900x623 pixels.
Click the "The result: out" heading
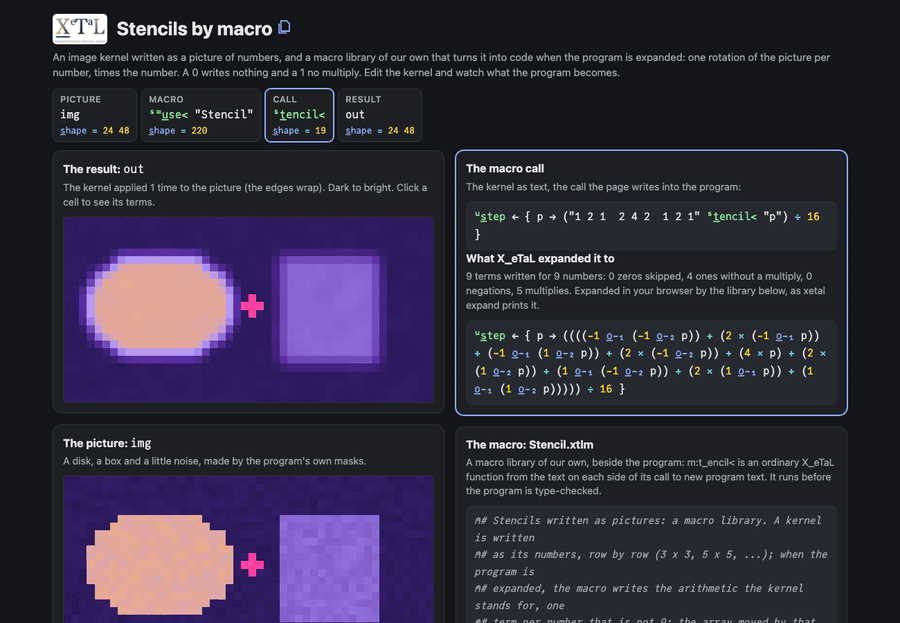(103, 169)
